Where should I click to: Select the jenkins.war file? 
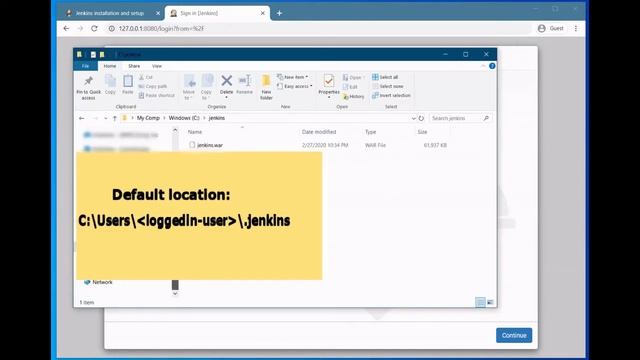[210, 145]
